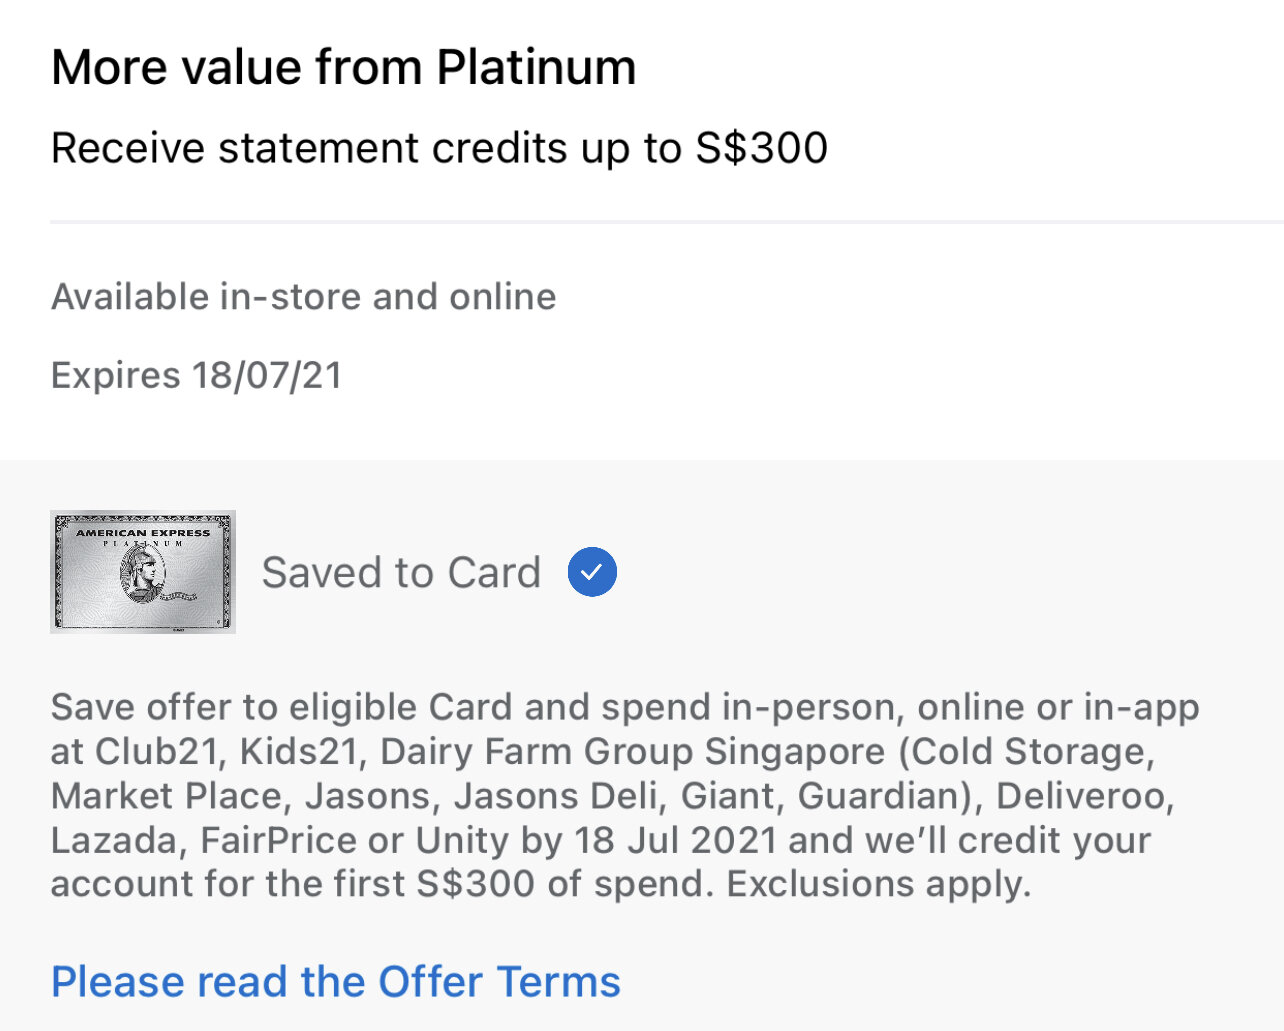Tap the 18 Jul 2021 date in description

click(676, 840)
